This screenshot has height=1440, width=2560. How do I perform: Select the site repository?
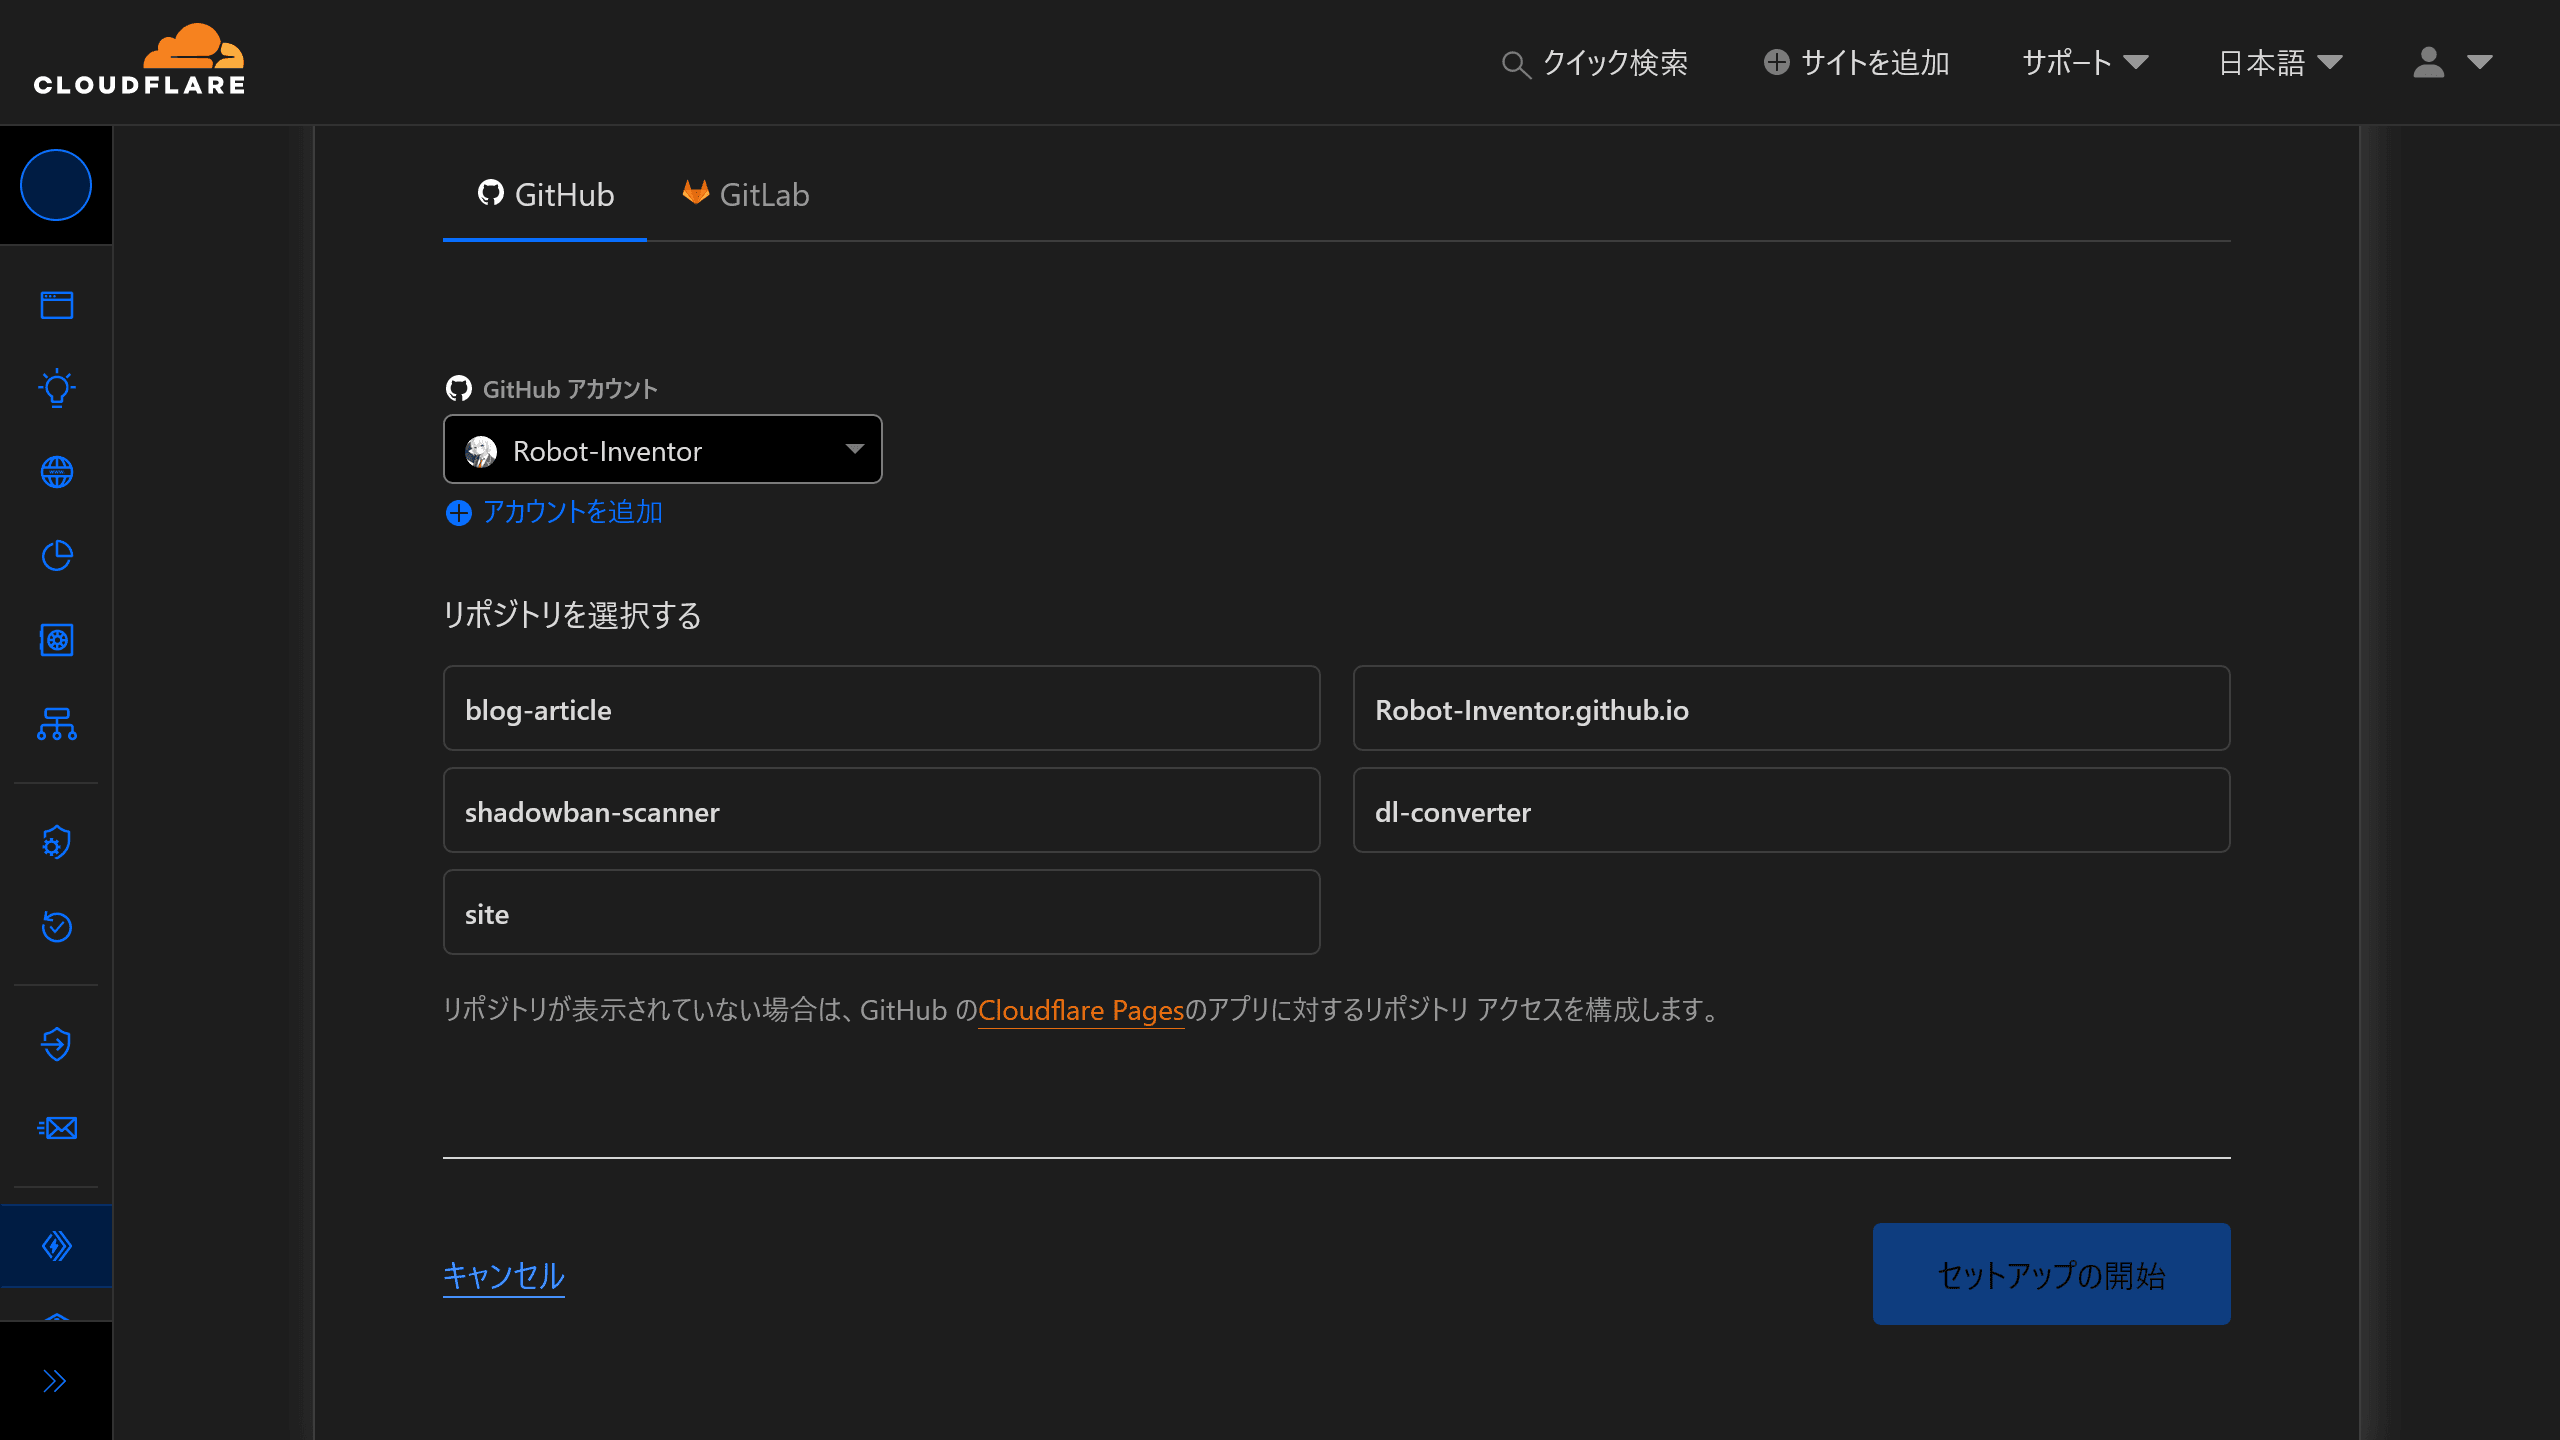pyautogui.click(x=881, y=913)
